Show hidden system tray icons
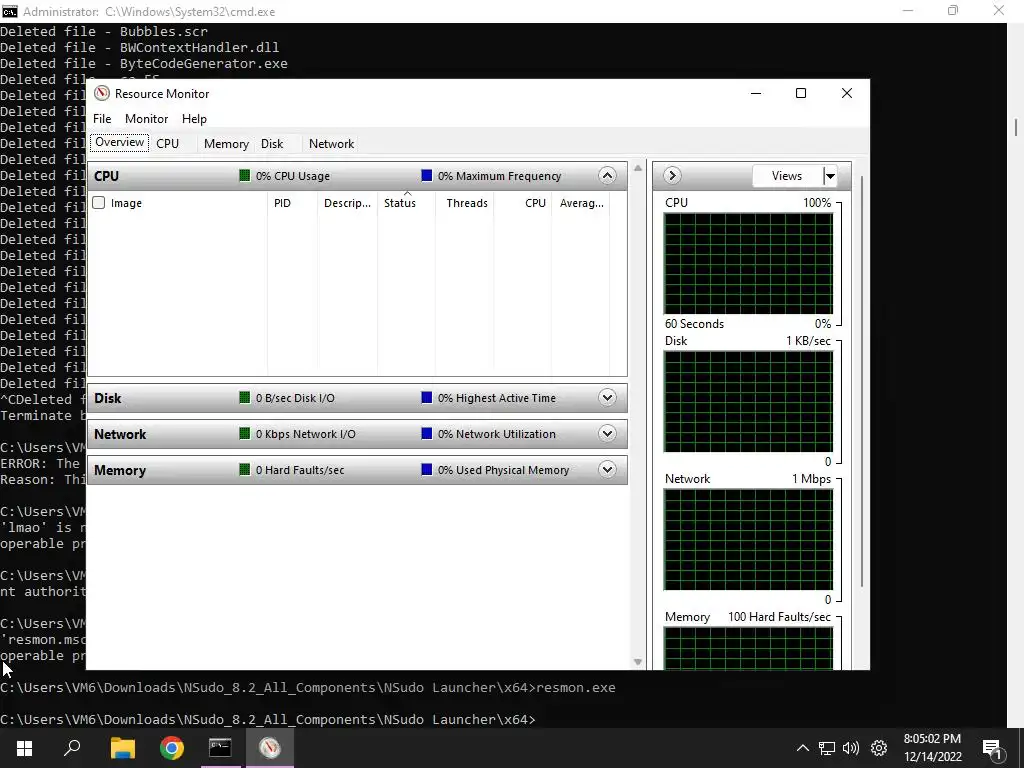 (x=803, y=748)
